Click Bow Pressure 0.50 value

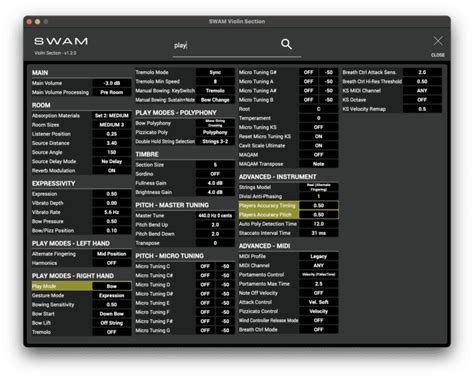click(112, 221)
